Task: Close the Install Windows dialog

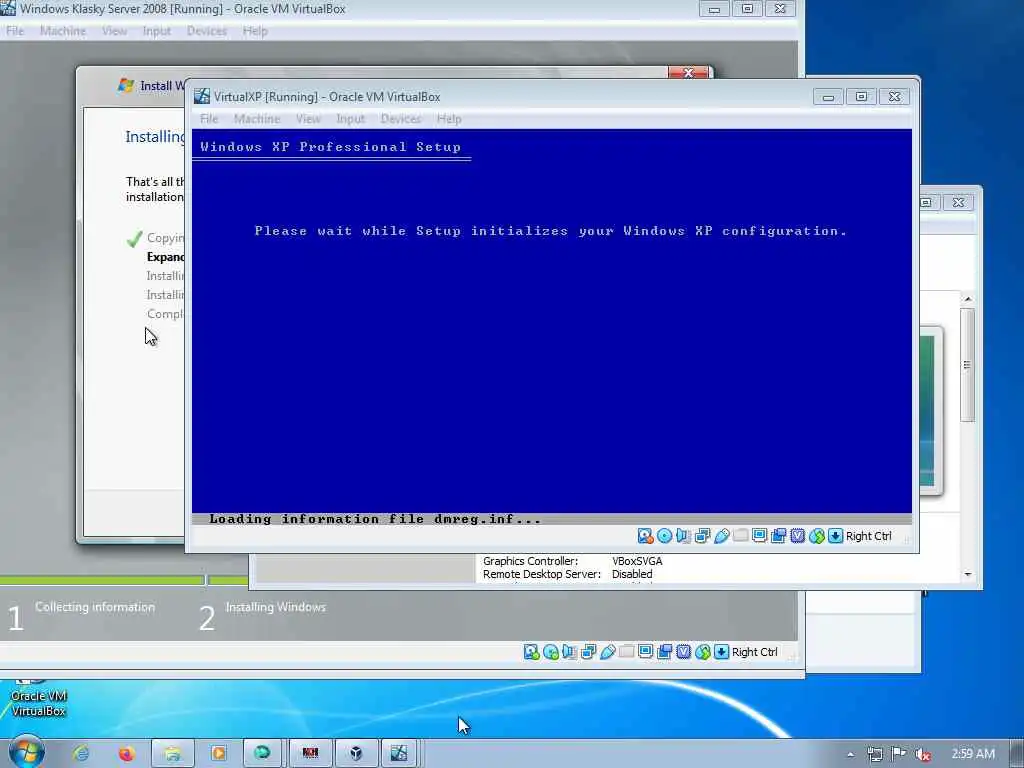Action: click(x=688, y=72)
